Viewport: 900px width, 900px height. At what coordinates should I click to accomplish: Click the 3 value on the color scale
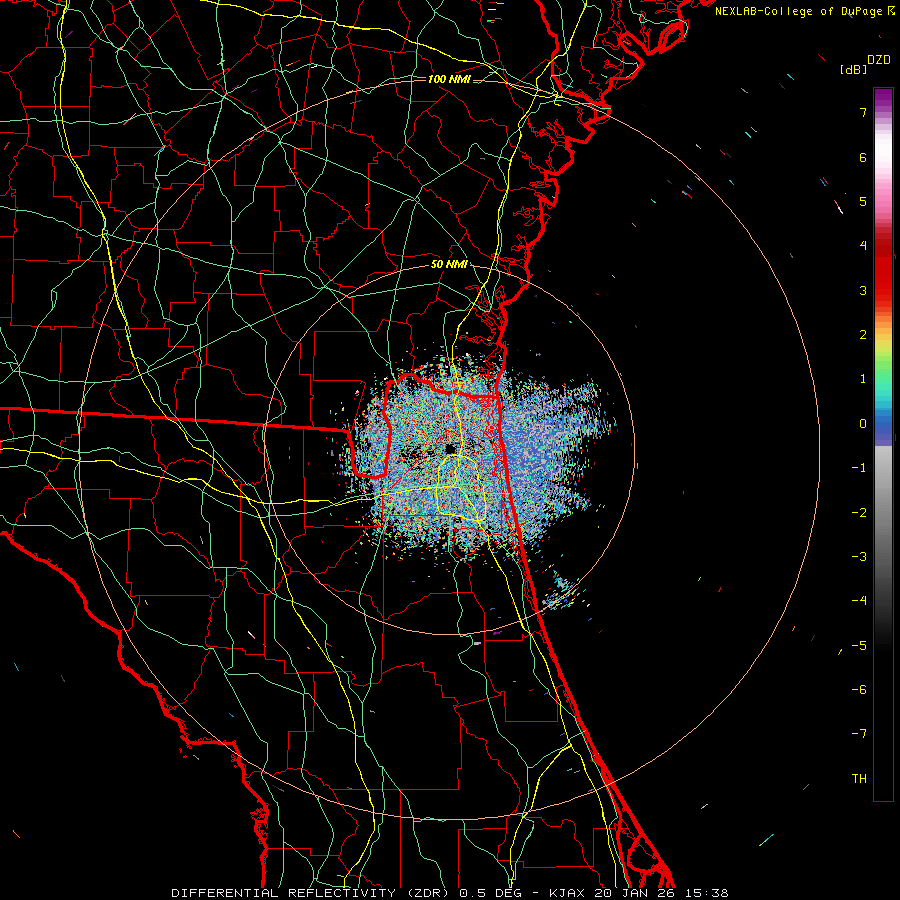[863, 290]
